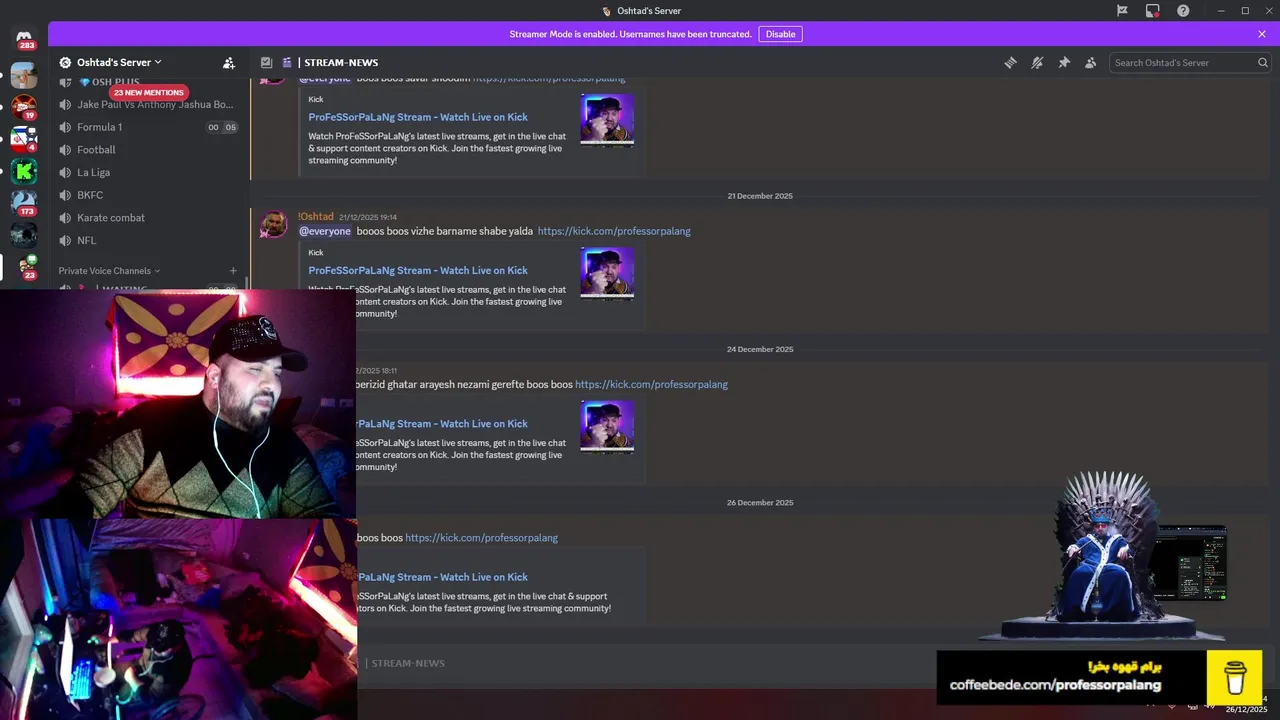The height and width of the screenshot is (720, 1280).
Task: Toggle the member list icon
Action: pos(1091,62)
